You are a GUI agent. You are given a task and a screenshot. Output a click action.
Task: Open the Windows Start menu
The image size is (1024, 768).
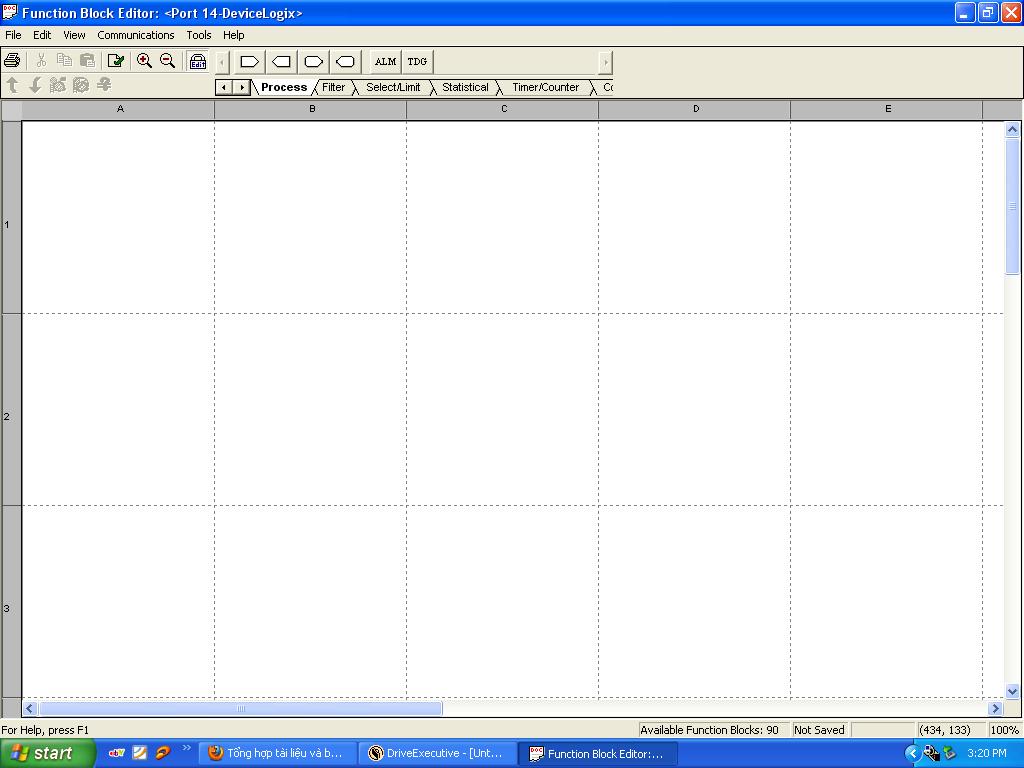tap(47, 754)
